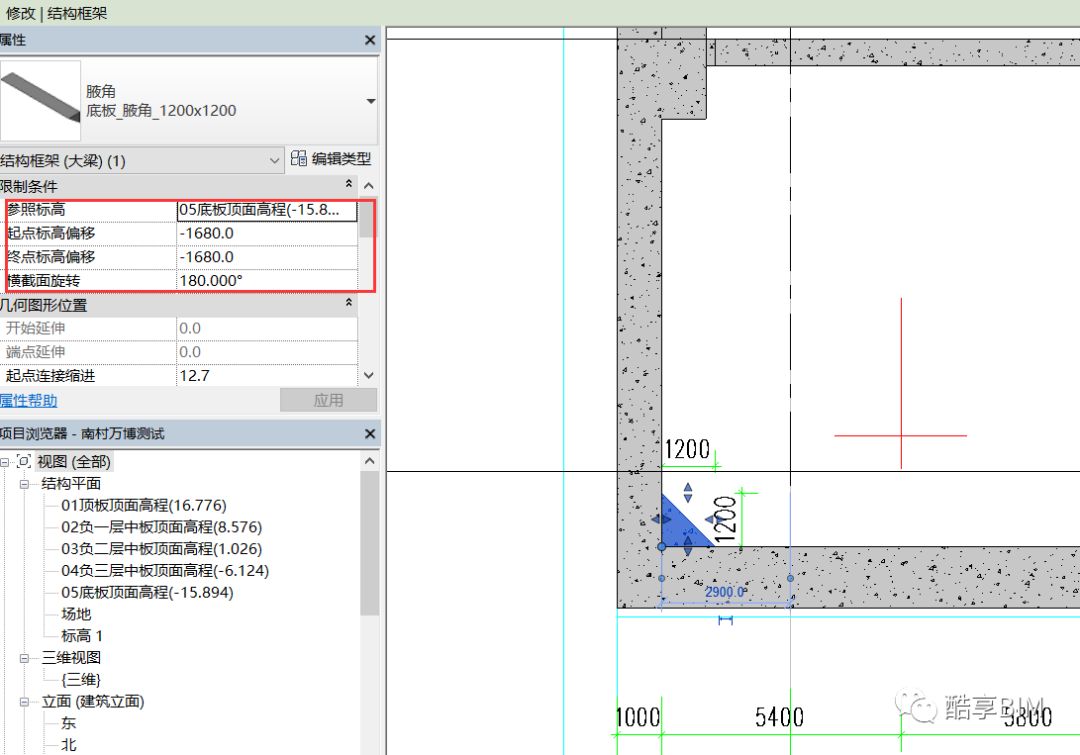Click the 1000 dimension text
The height and width of the screenshot is (755, 1080).
click(x=638, y=717)
